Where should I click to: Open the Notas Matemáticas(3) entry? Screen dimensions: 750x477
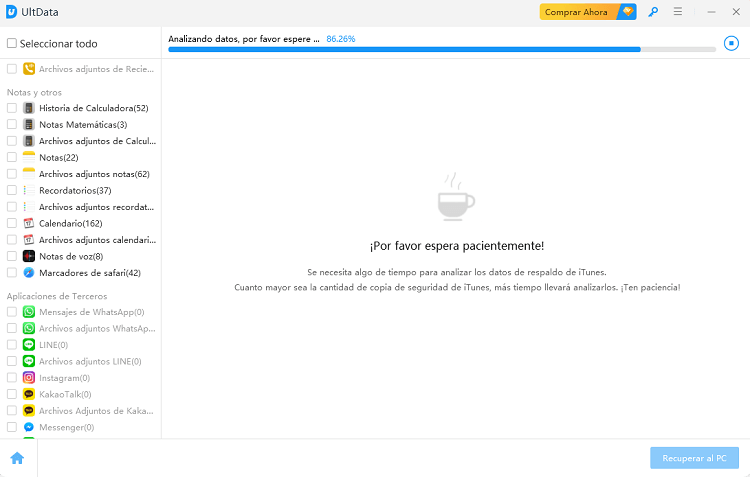tap(83, 124)
